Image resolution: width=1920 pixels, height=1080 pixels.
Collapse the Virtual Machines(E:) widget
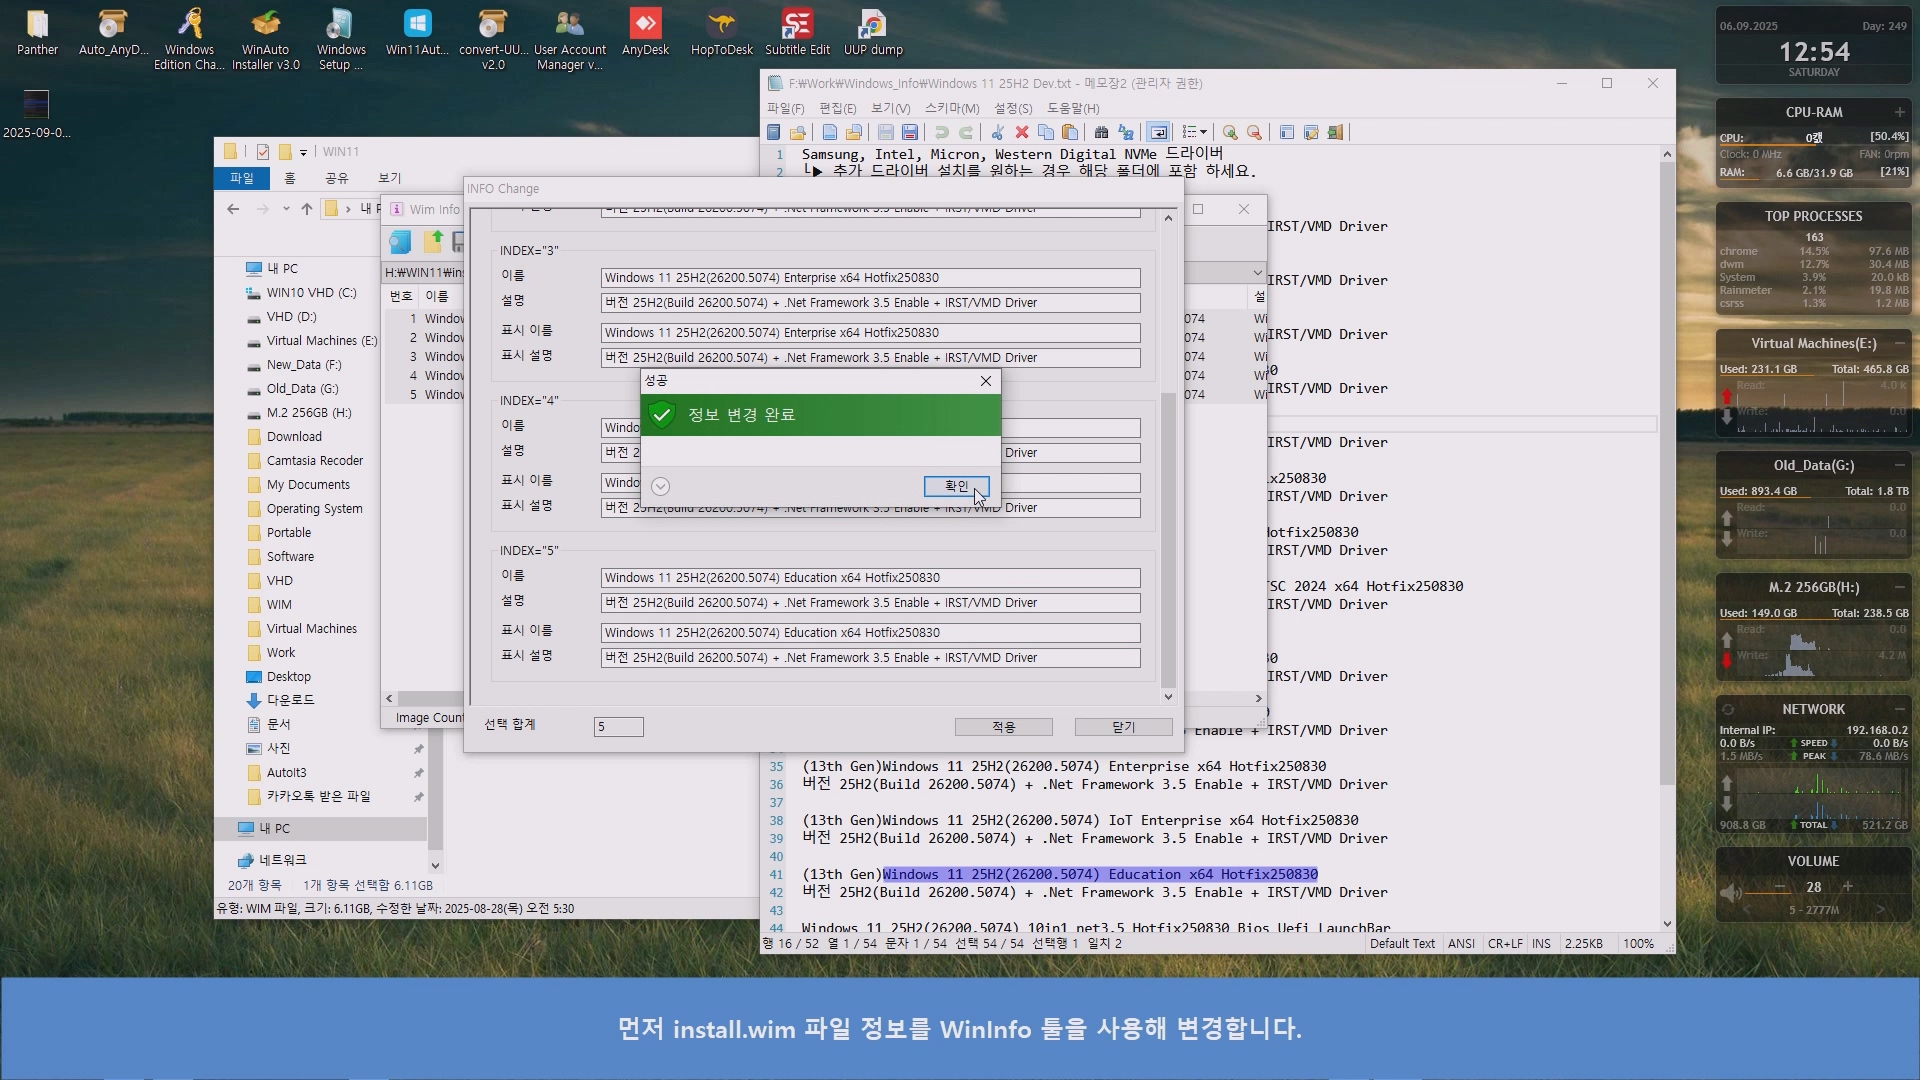[x=1899, y=343]
